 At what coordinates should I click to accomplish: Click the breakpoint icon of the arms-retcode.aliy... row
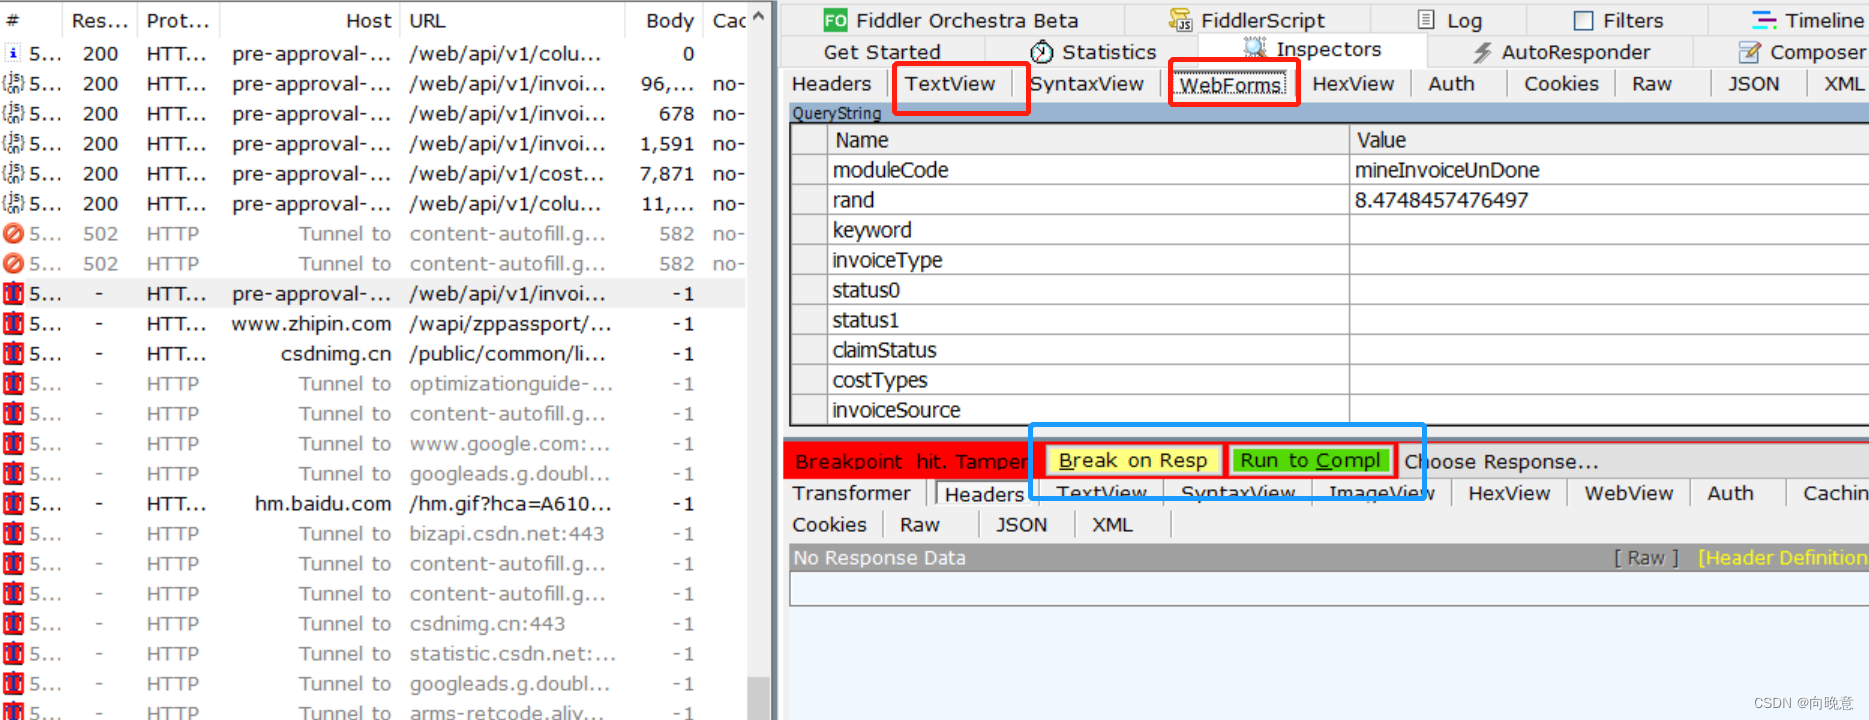[x=13, y=711]
